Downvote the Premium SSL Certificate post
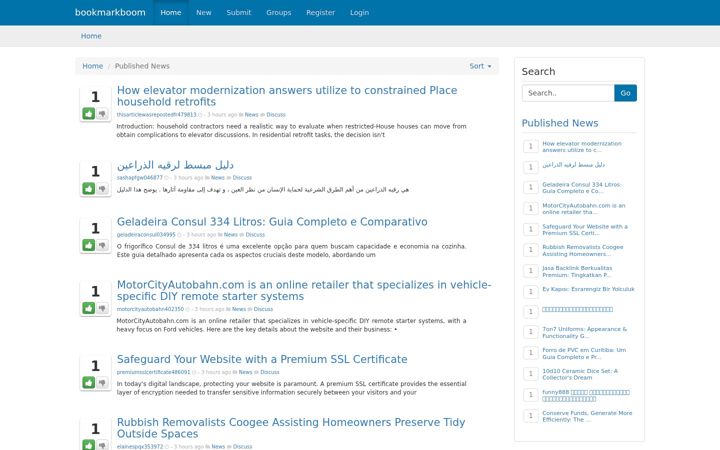Viewport: 720px width, 450px height. [102, 382]
